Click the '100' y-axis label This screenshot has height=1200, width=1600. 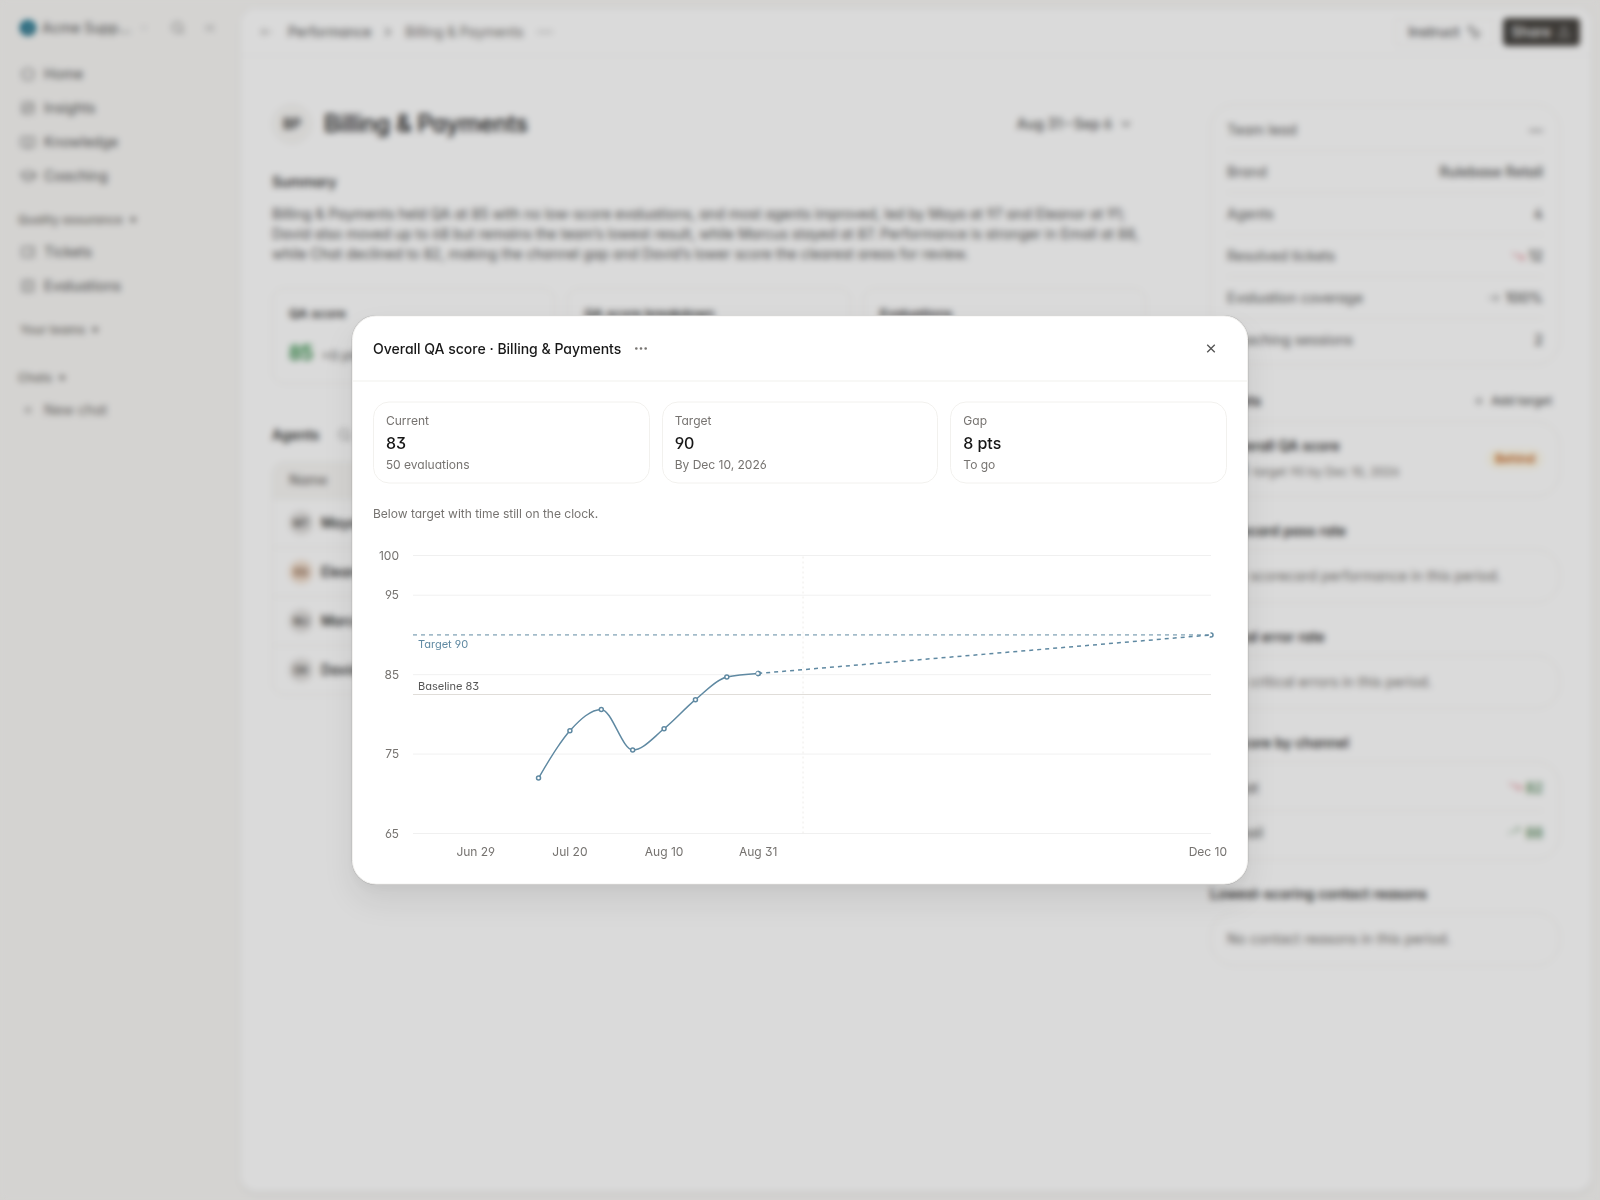tap(389, 556)
